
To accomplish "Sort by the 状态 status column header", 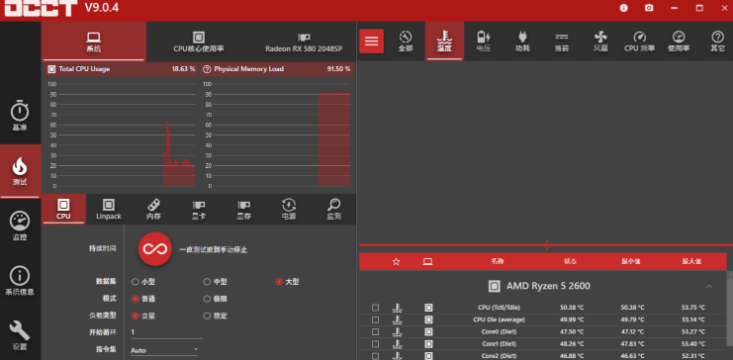I will (571, 262).
